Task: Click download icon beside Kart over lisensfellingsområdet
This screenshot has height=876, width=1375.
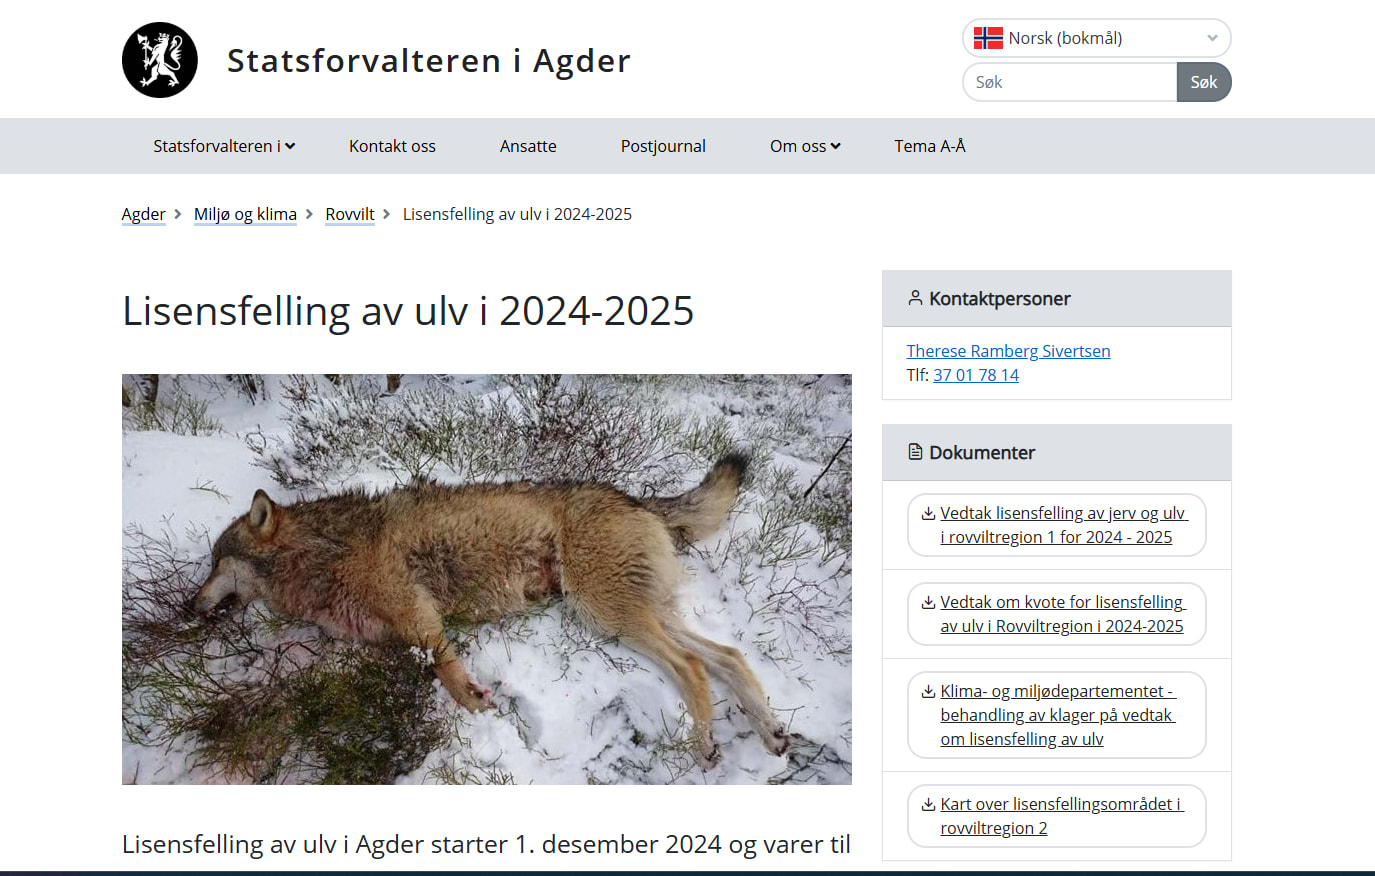Action: [928, 804]
